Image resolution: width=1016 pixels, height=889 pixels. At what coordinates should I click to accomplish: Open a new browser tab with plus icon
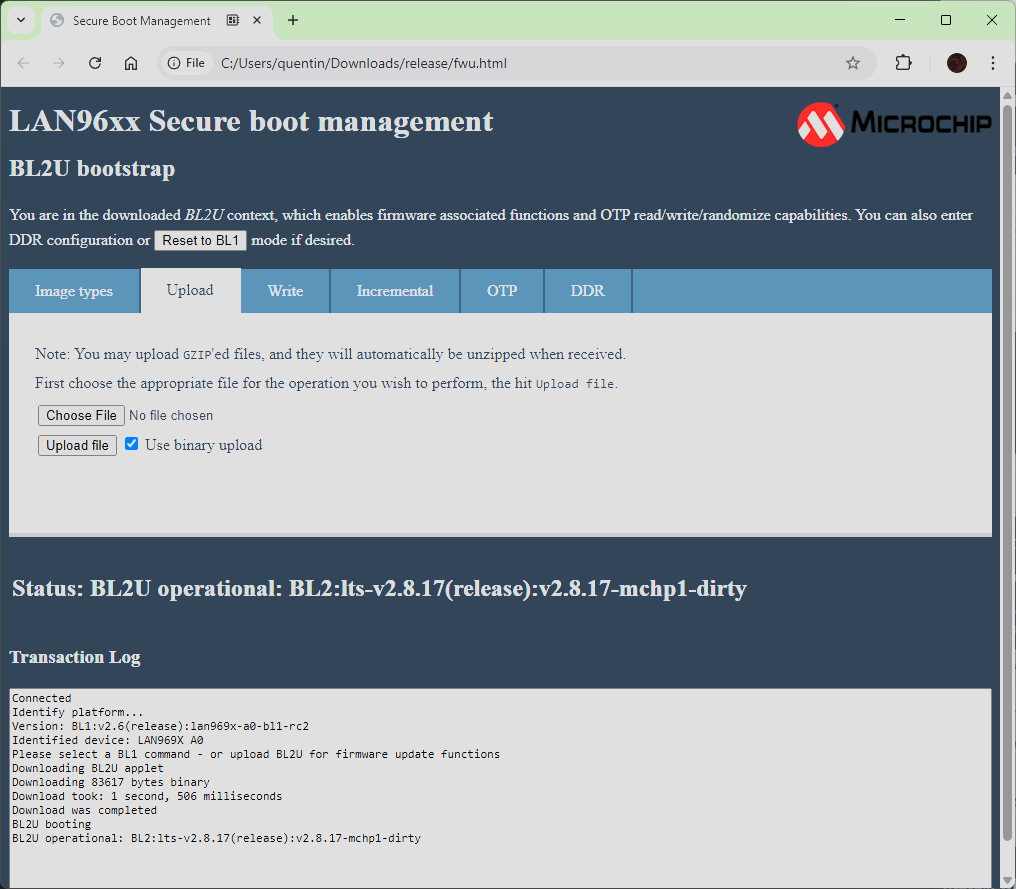[x=293, y=20]
